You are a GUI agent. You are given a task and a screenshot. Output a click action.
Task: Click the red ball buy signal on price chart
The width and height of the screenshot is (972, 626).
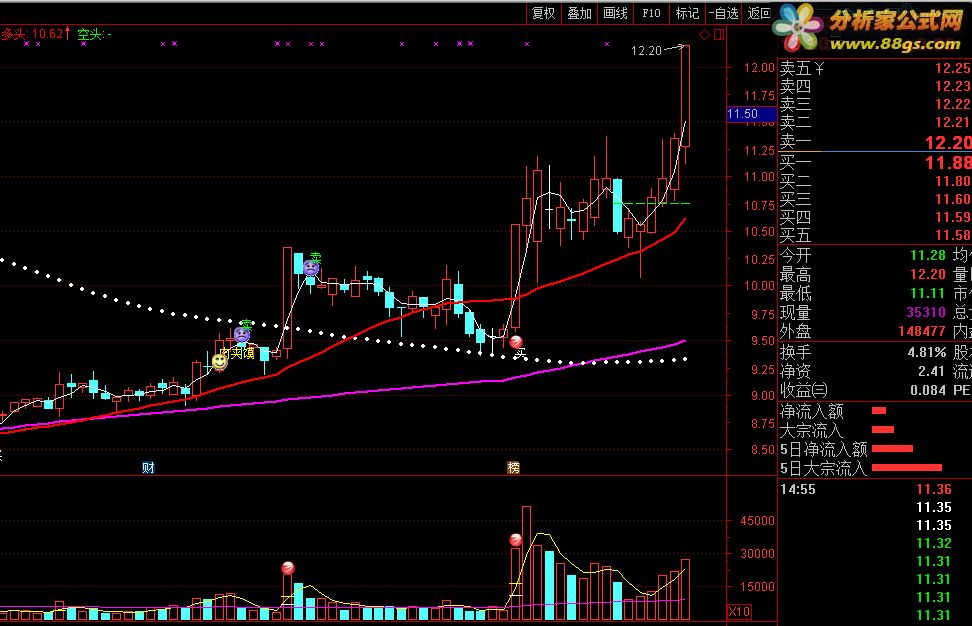pyautogui.click(x=516, y=342)
